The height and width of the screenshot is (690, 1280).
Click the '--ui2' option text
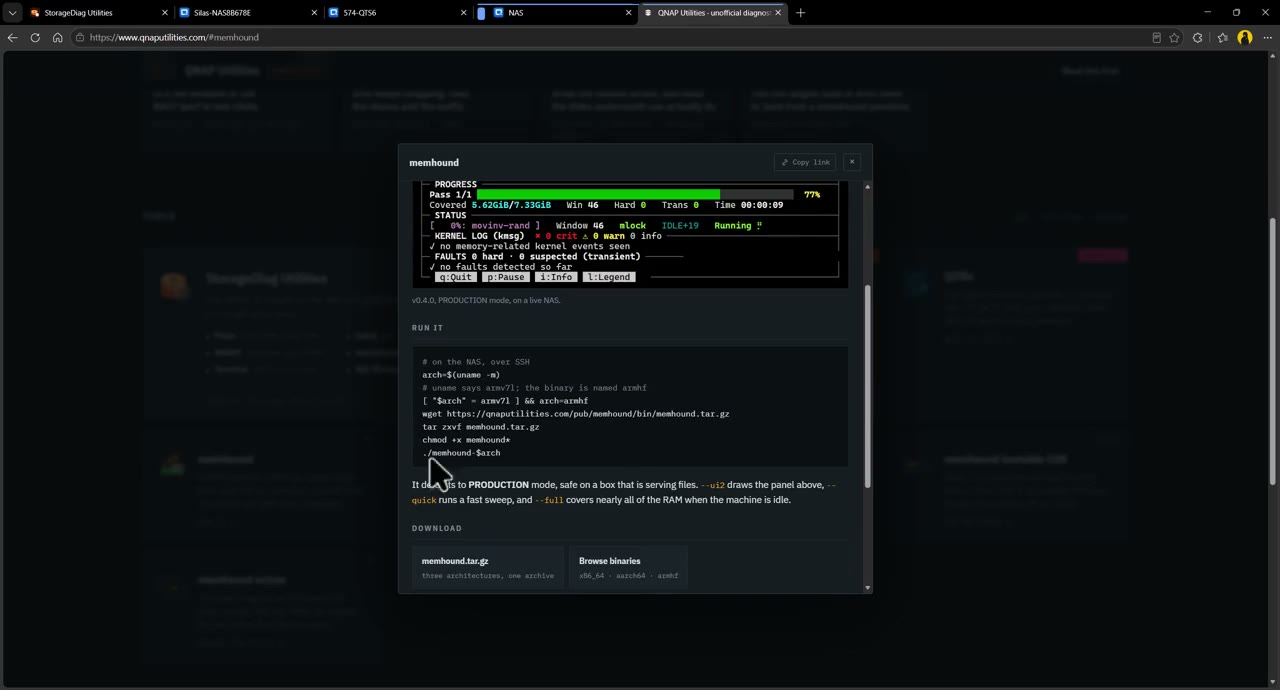(x=712, y=485)
